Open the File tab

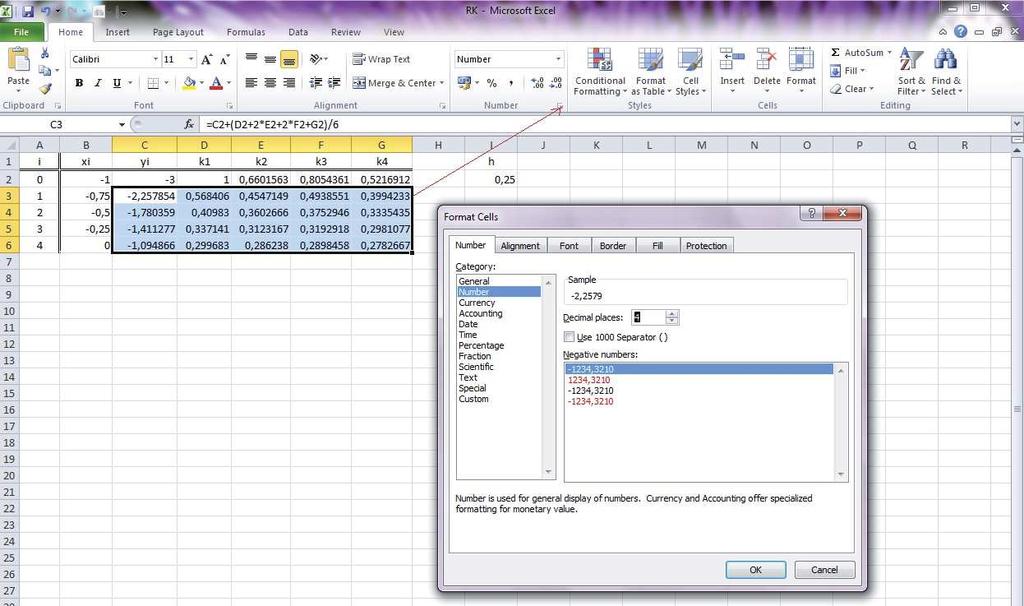pyautogui.click(x=22, y=32)
